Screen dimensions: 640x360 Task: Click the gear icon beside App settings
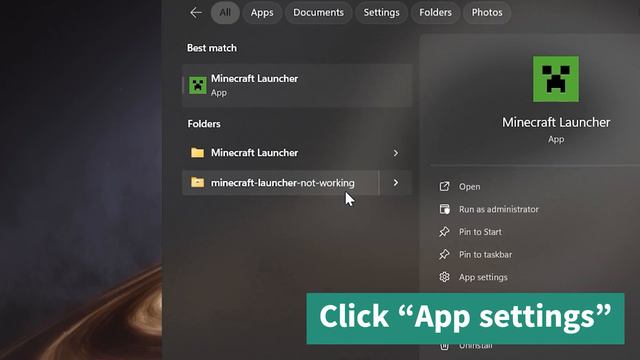pos(444,277)
